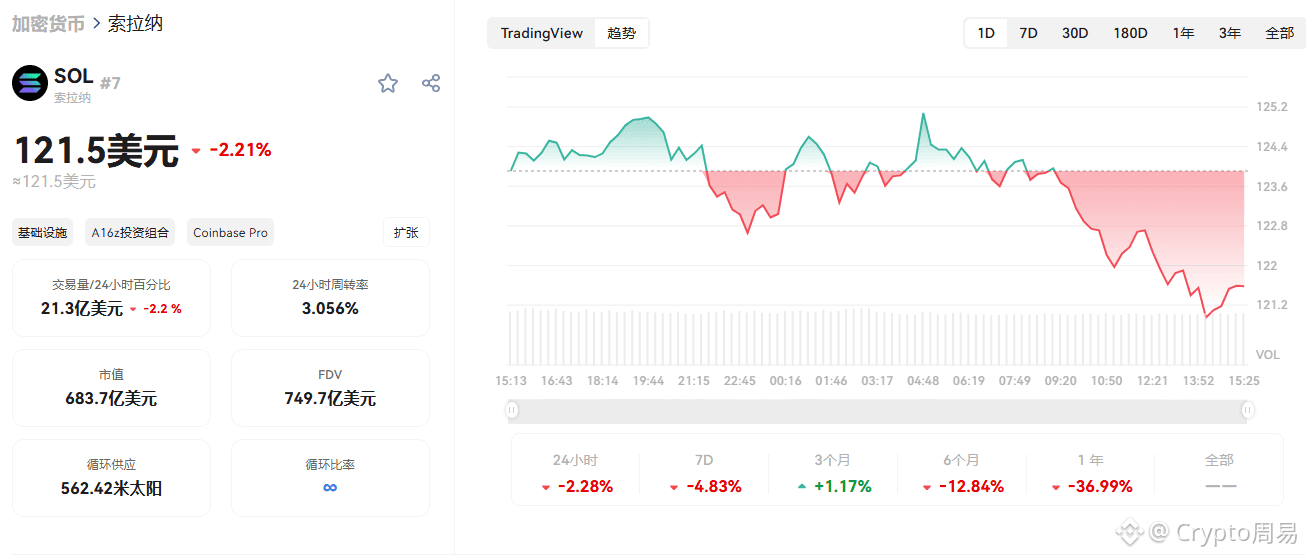Switch to the 趋势 chart view
The image size is (1306, 558).
tap(621, 33)
